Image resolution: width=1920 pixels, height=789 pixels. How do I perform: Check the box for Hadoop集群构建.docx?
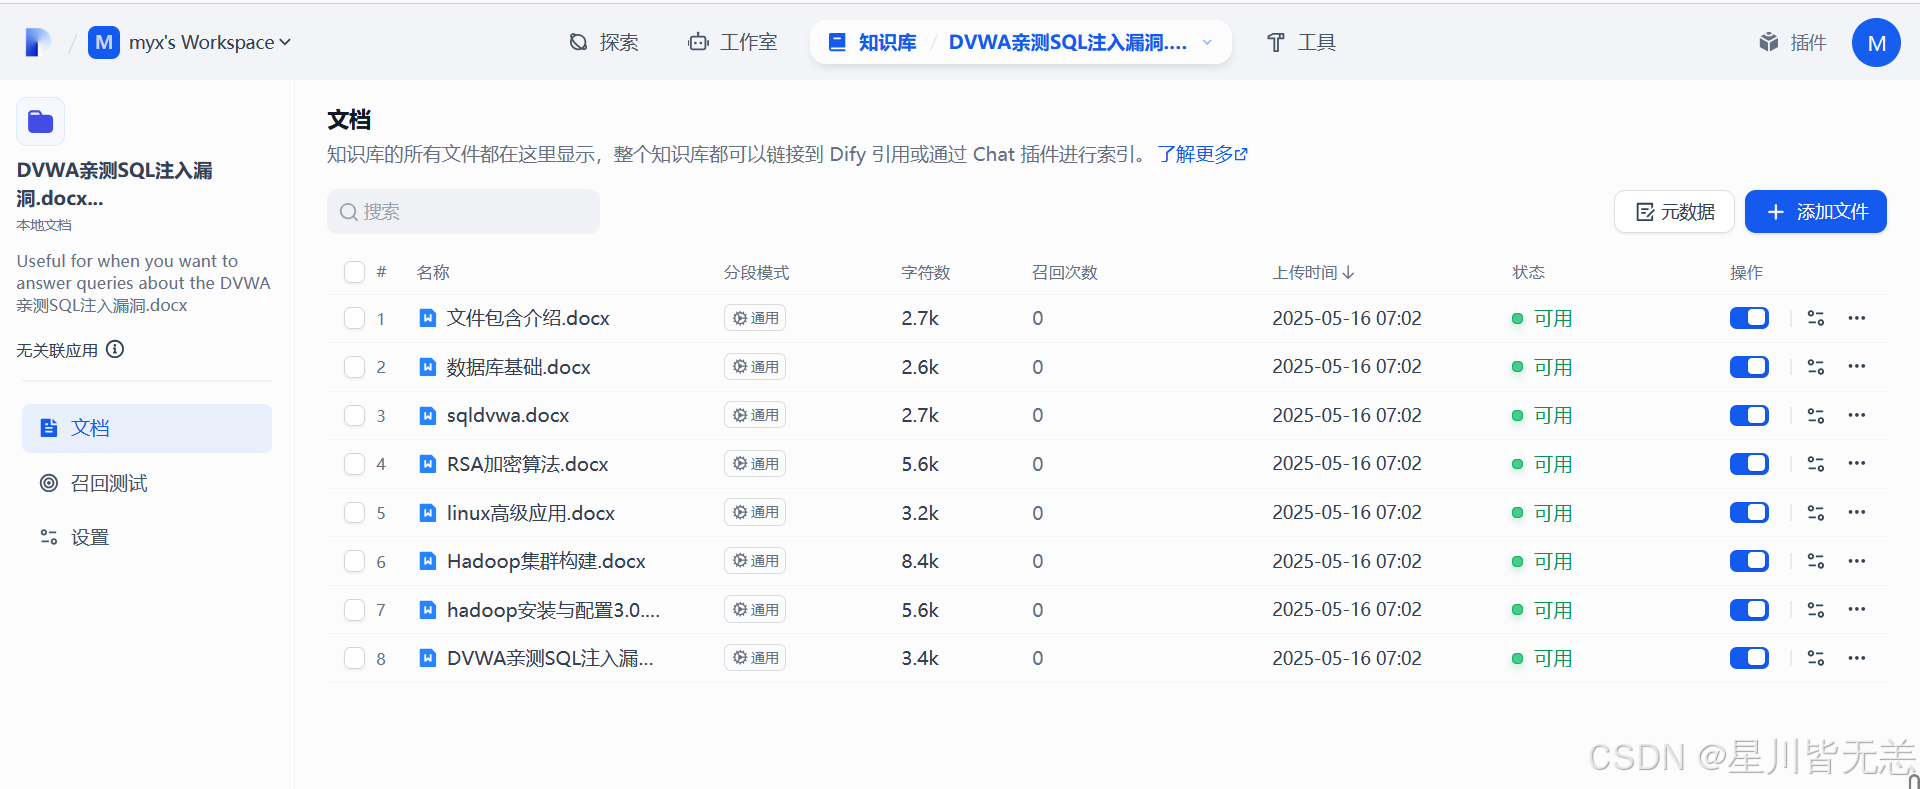point(354,561)
